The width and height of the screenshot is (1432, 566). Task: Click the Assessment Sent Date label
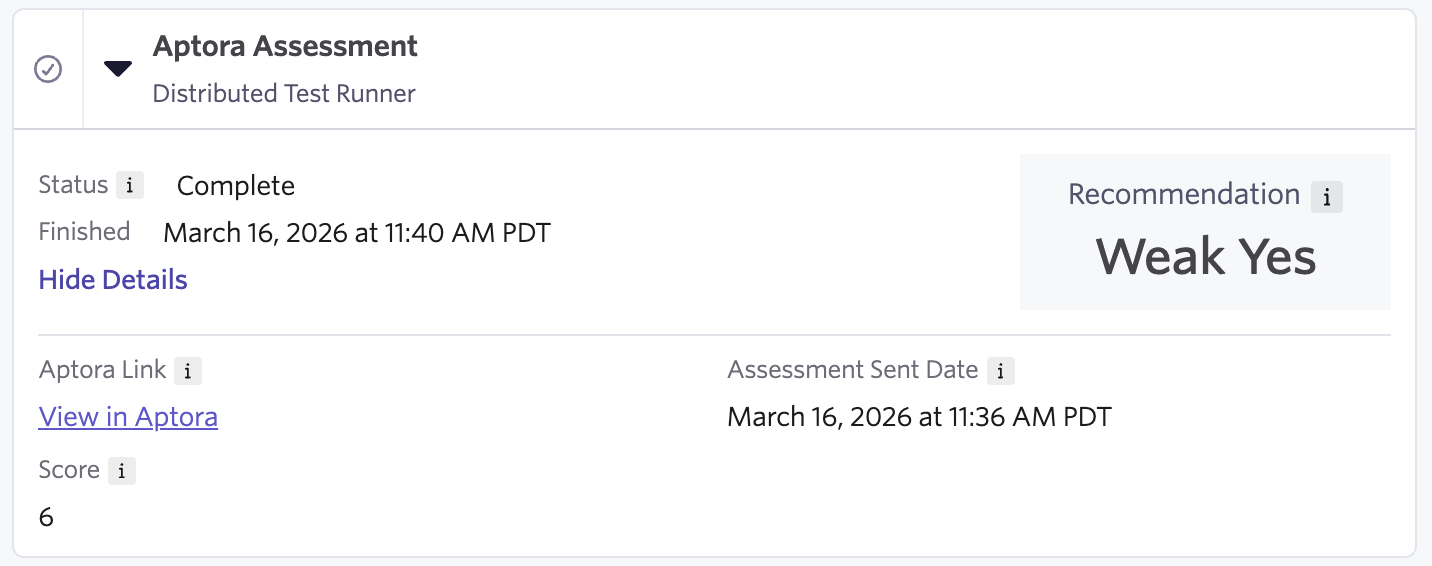click(852, 370)
